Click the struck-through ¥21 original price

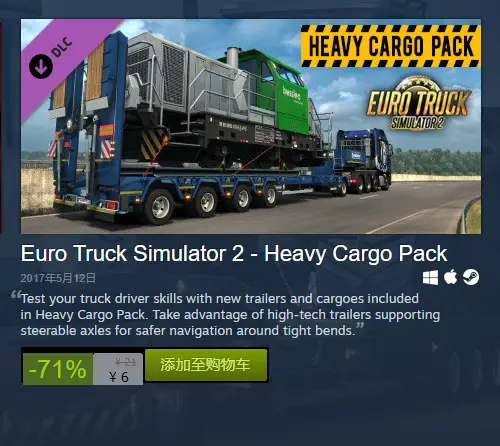(x=125, y=362)
